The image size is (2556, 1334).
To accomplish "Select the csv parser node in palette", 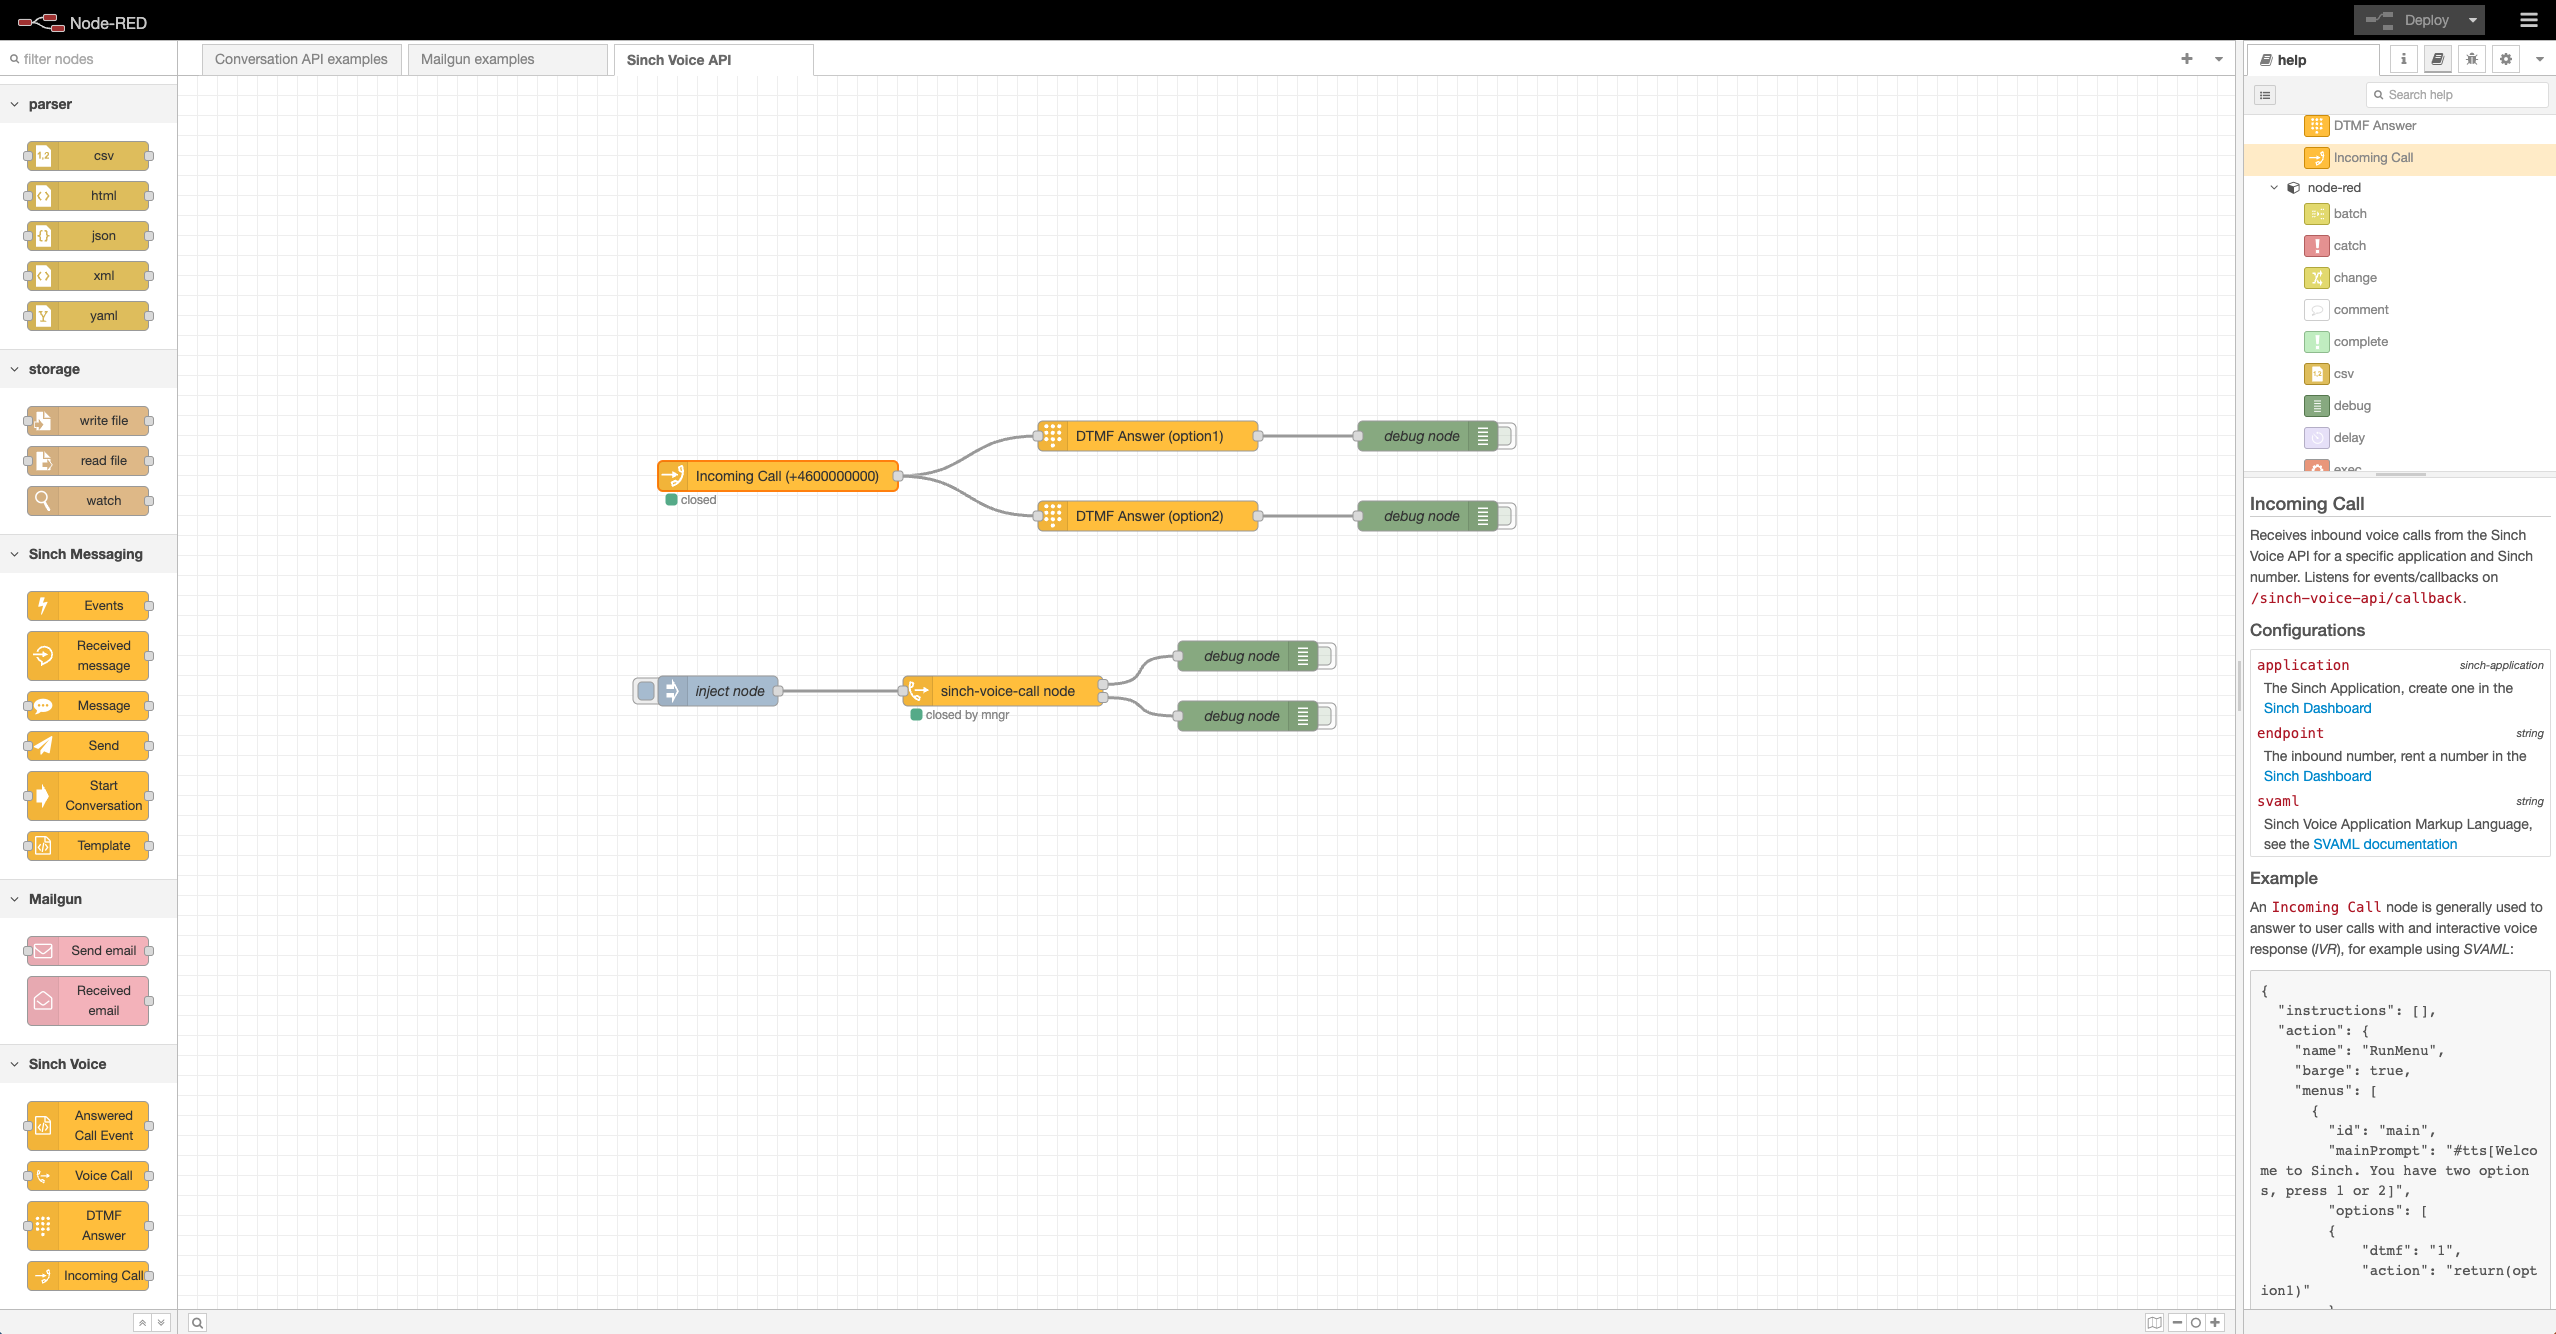I will pos(88,156).
